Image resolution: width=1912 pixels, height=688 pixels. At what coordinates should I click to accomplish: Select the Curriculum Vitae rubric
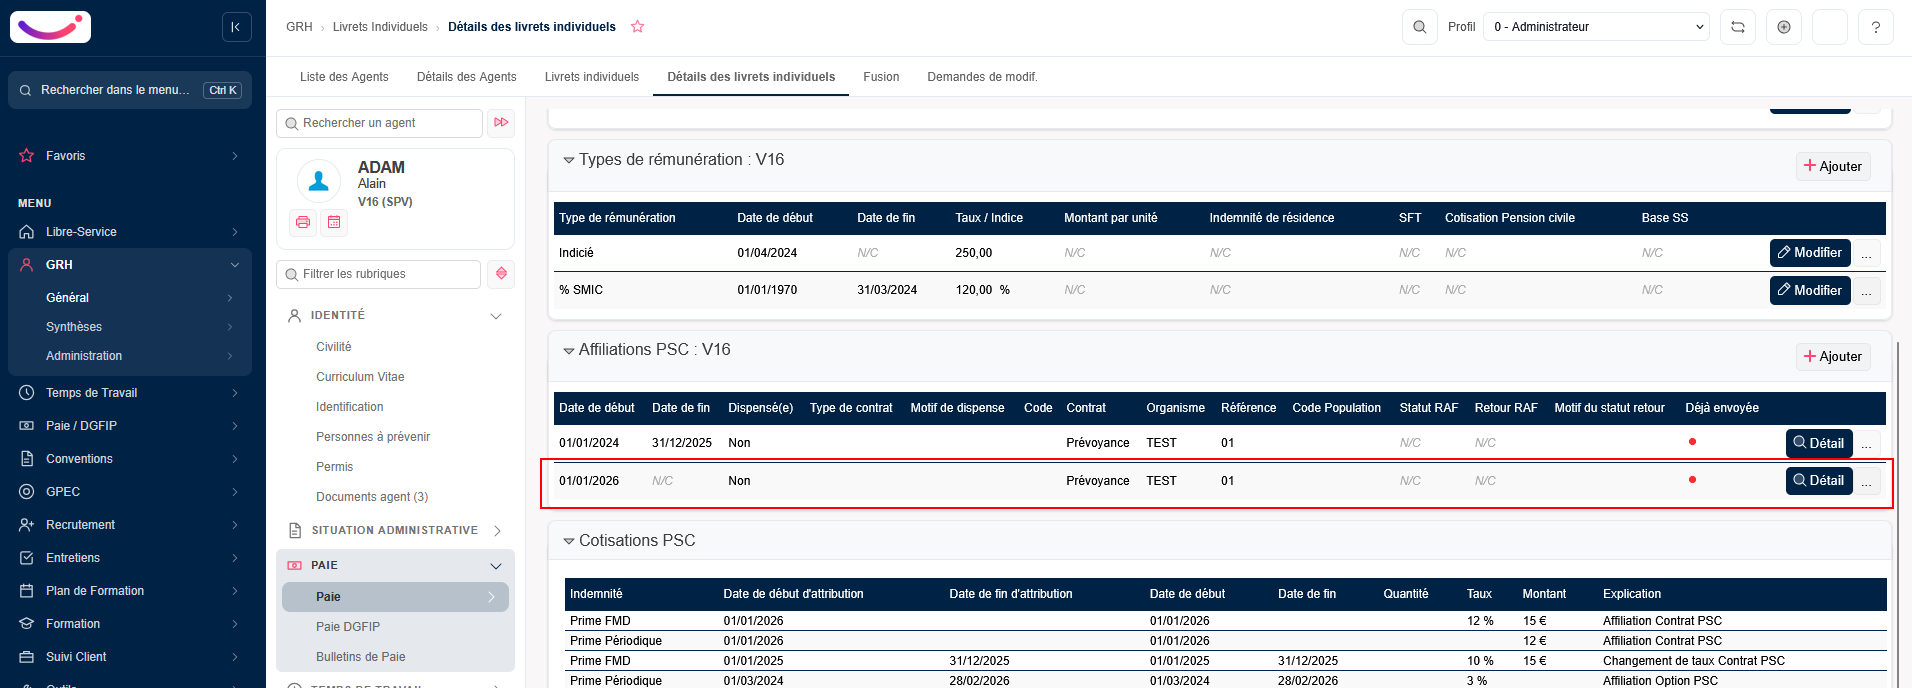coord(360,377)
